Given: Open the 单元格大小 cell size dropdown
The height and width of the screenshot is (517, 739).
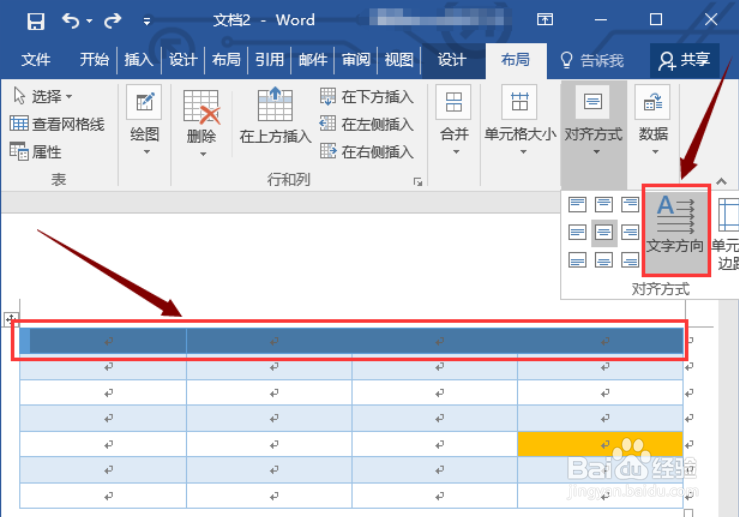Looking at the screenshot, I should pos(520,122).
